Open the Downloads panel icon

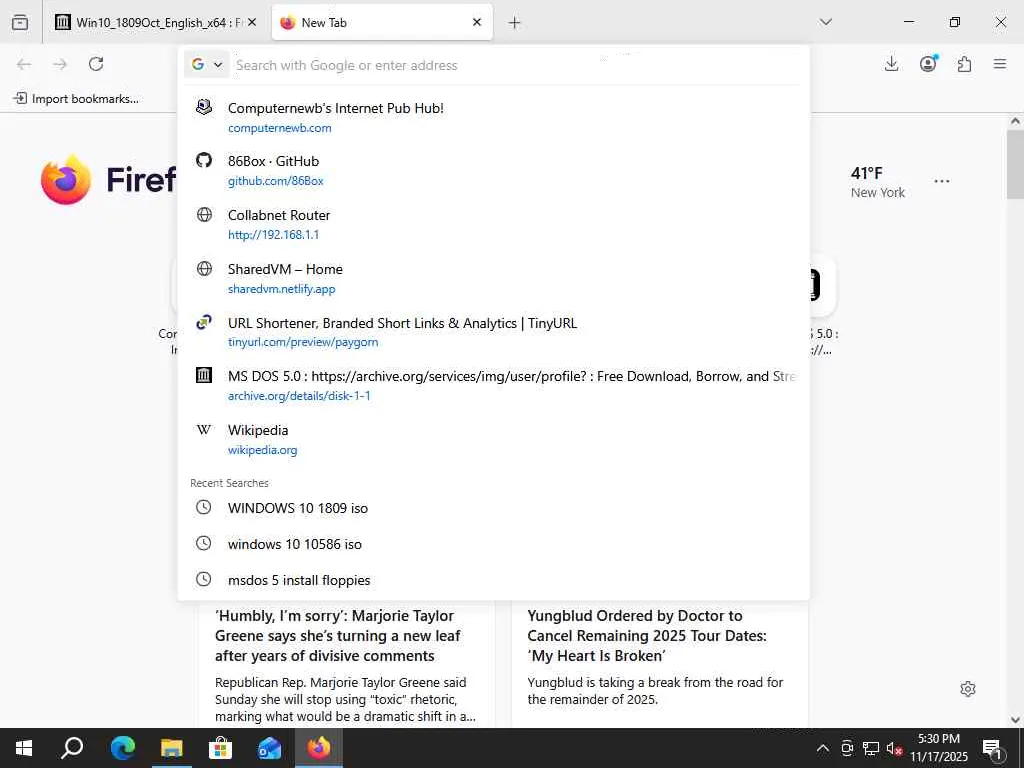pyautogui.click(x=891, y=64)
